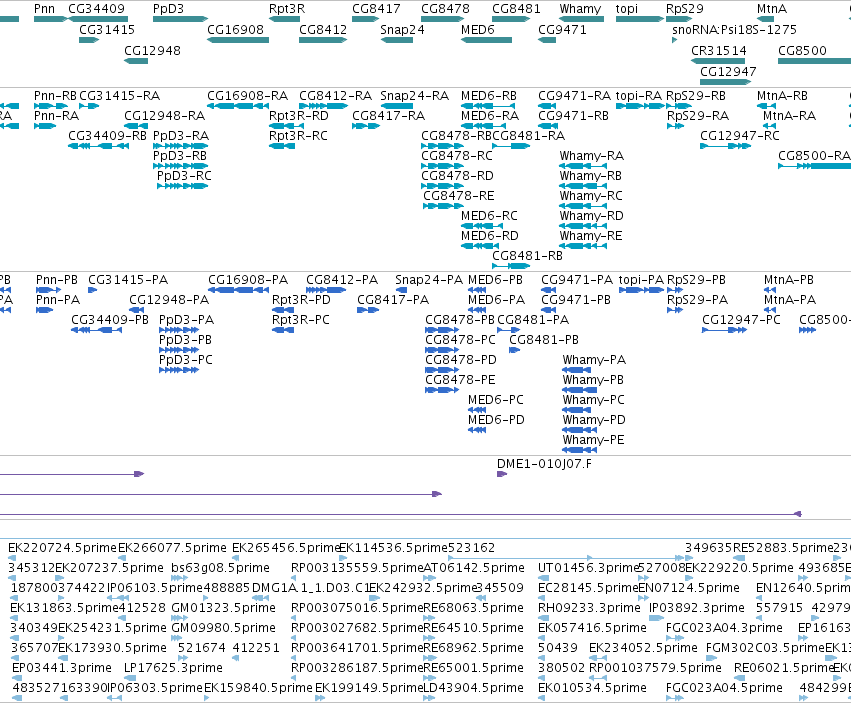Screen dimensions: 851x703
Task: Open the EK220724.5prime EST label
Action: (x=62, y=548)
